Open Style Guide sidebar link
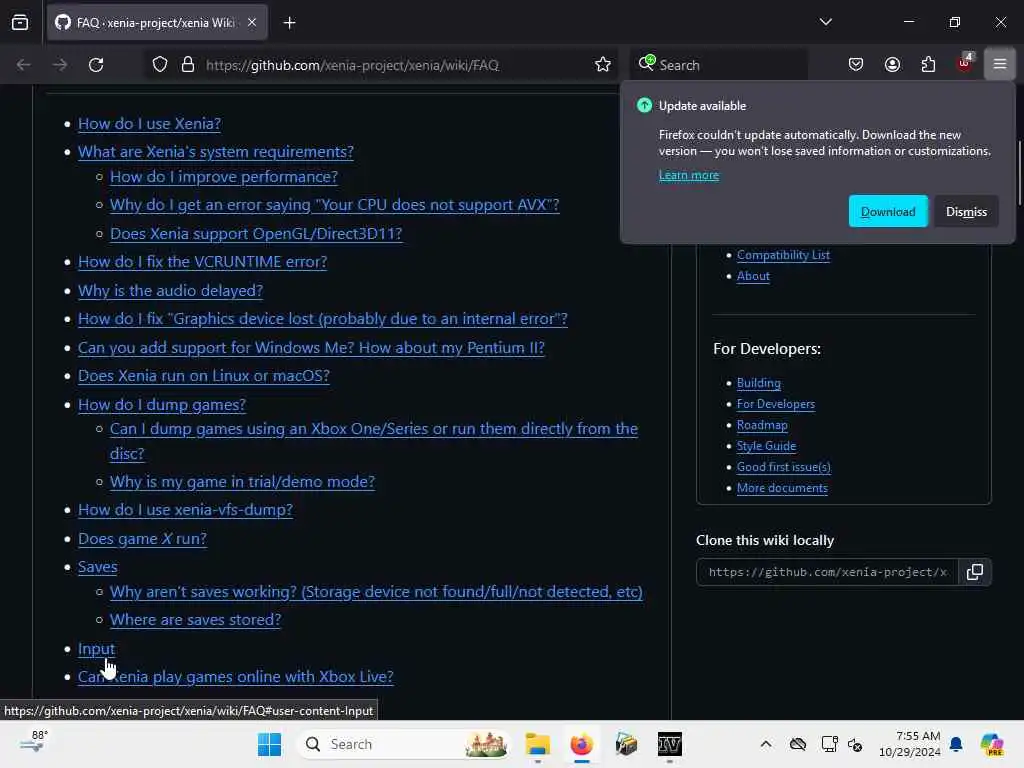 (766, 445)
